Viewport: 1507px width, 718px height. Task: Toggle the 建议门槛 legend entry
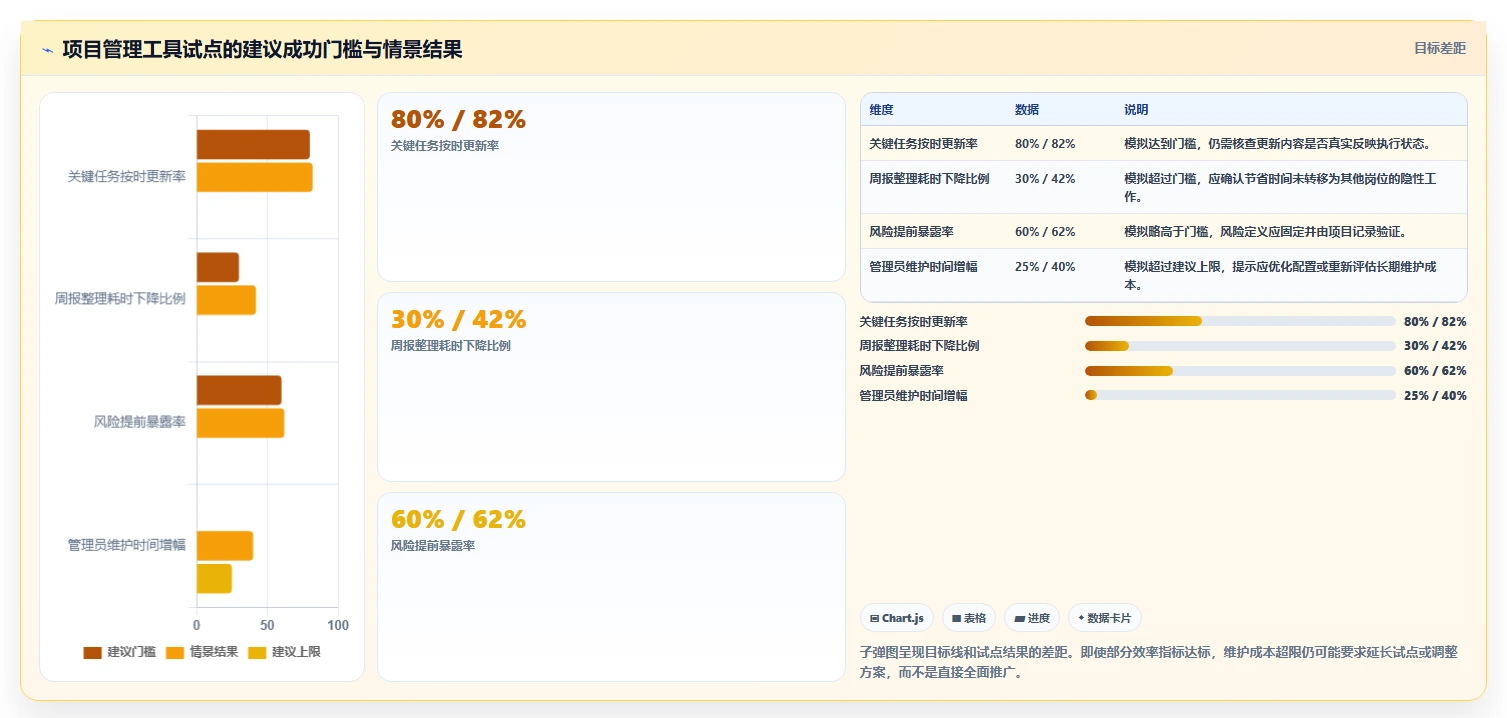coord(119,652)
